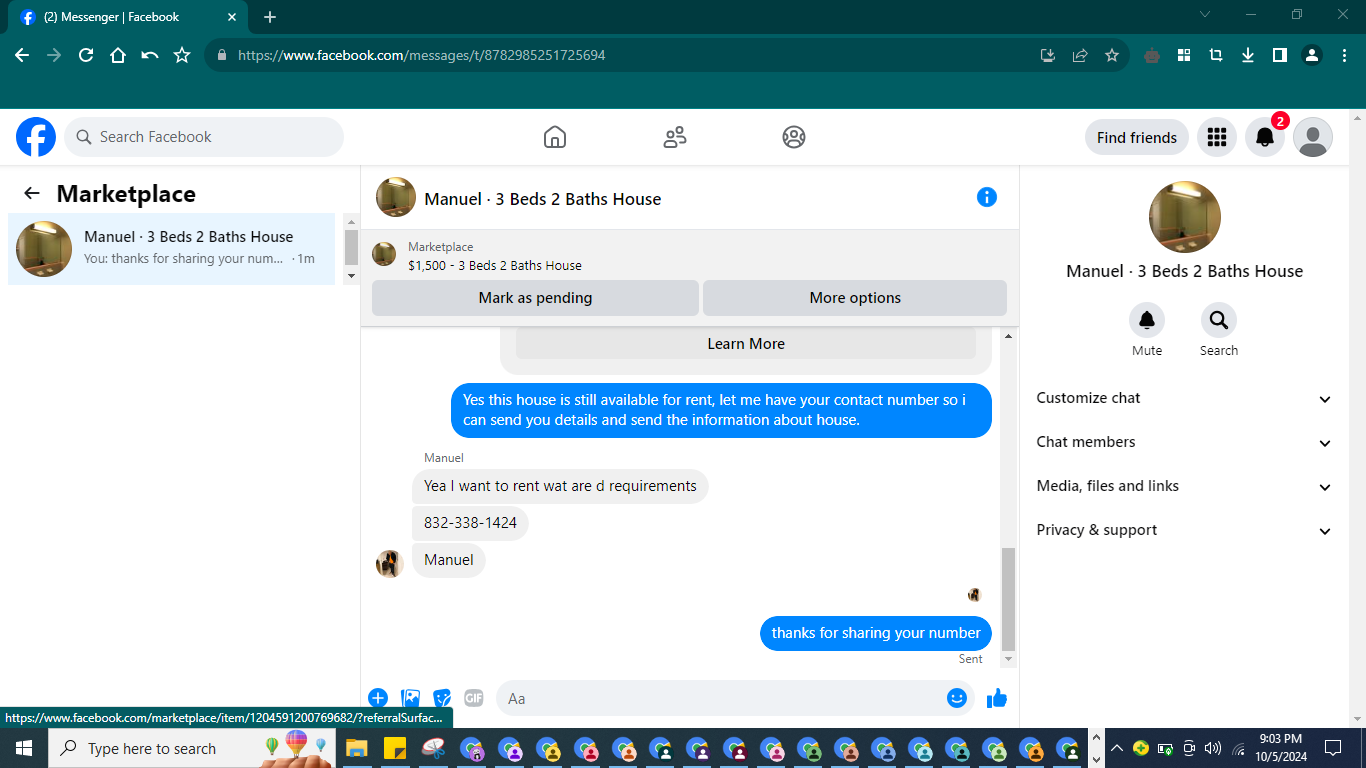Open the account profile avatar menu
1366x768 pixels.
1313,137
